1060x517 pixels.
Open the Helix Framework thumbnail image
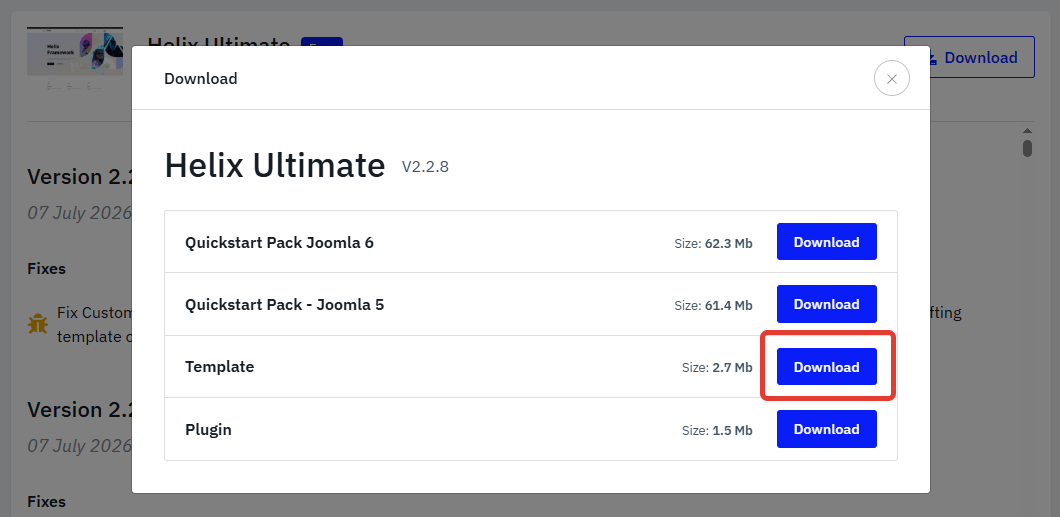(75, 52)
